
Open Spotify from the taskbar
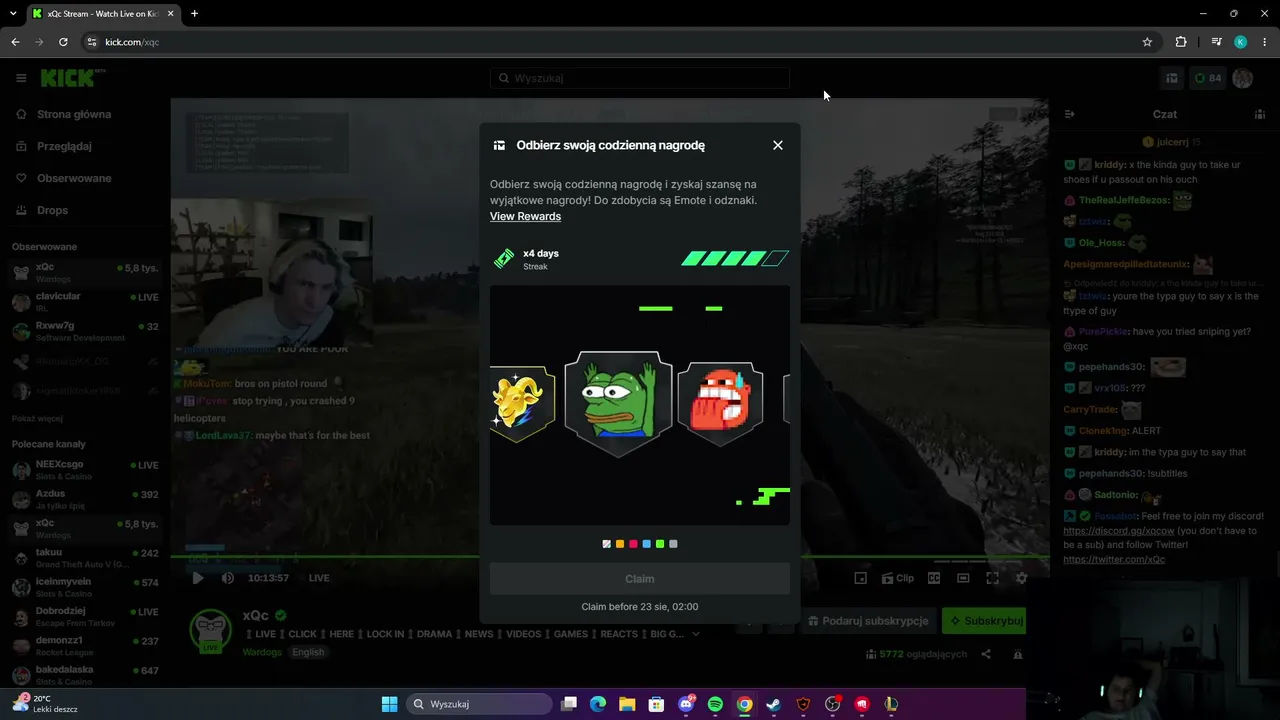coord(715,704)
